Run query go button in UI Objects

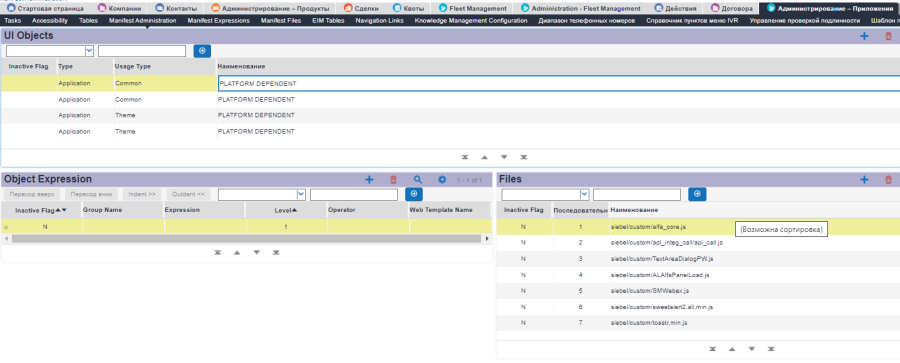point(202,51)
